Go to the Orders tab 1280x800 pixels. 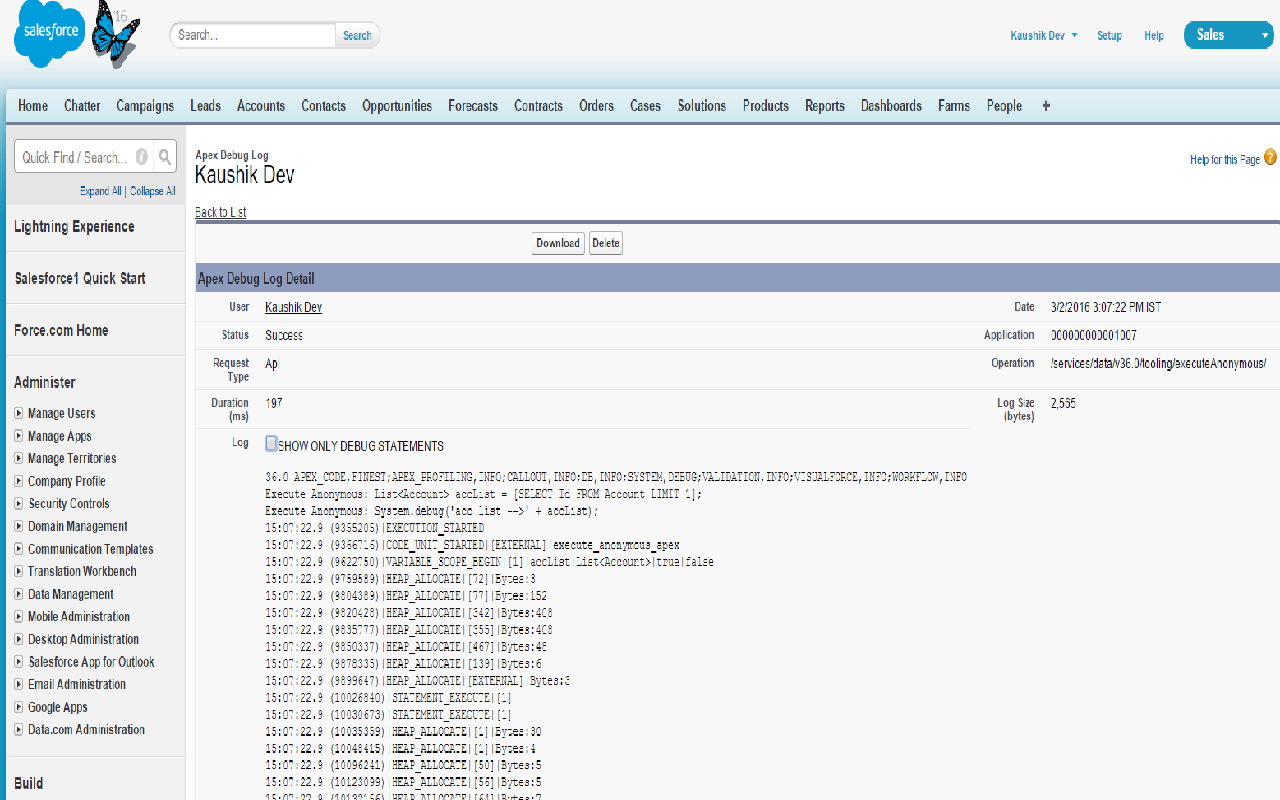(597, 105)
